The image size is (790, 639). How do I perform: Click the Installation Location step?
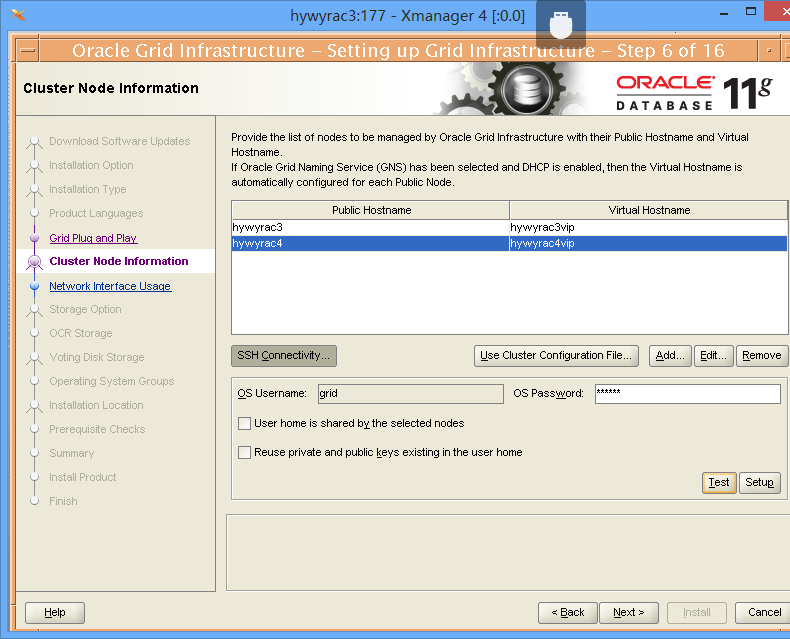point(96,405)
